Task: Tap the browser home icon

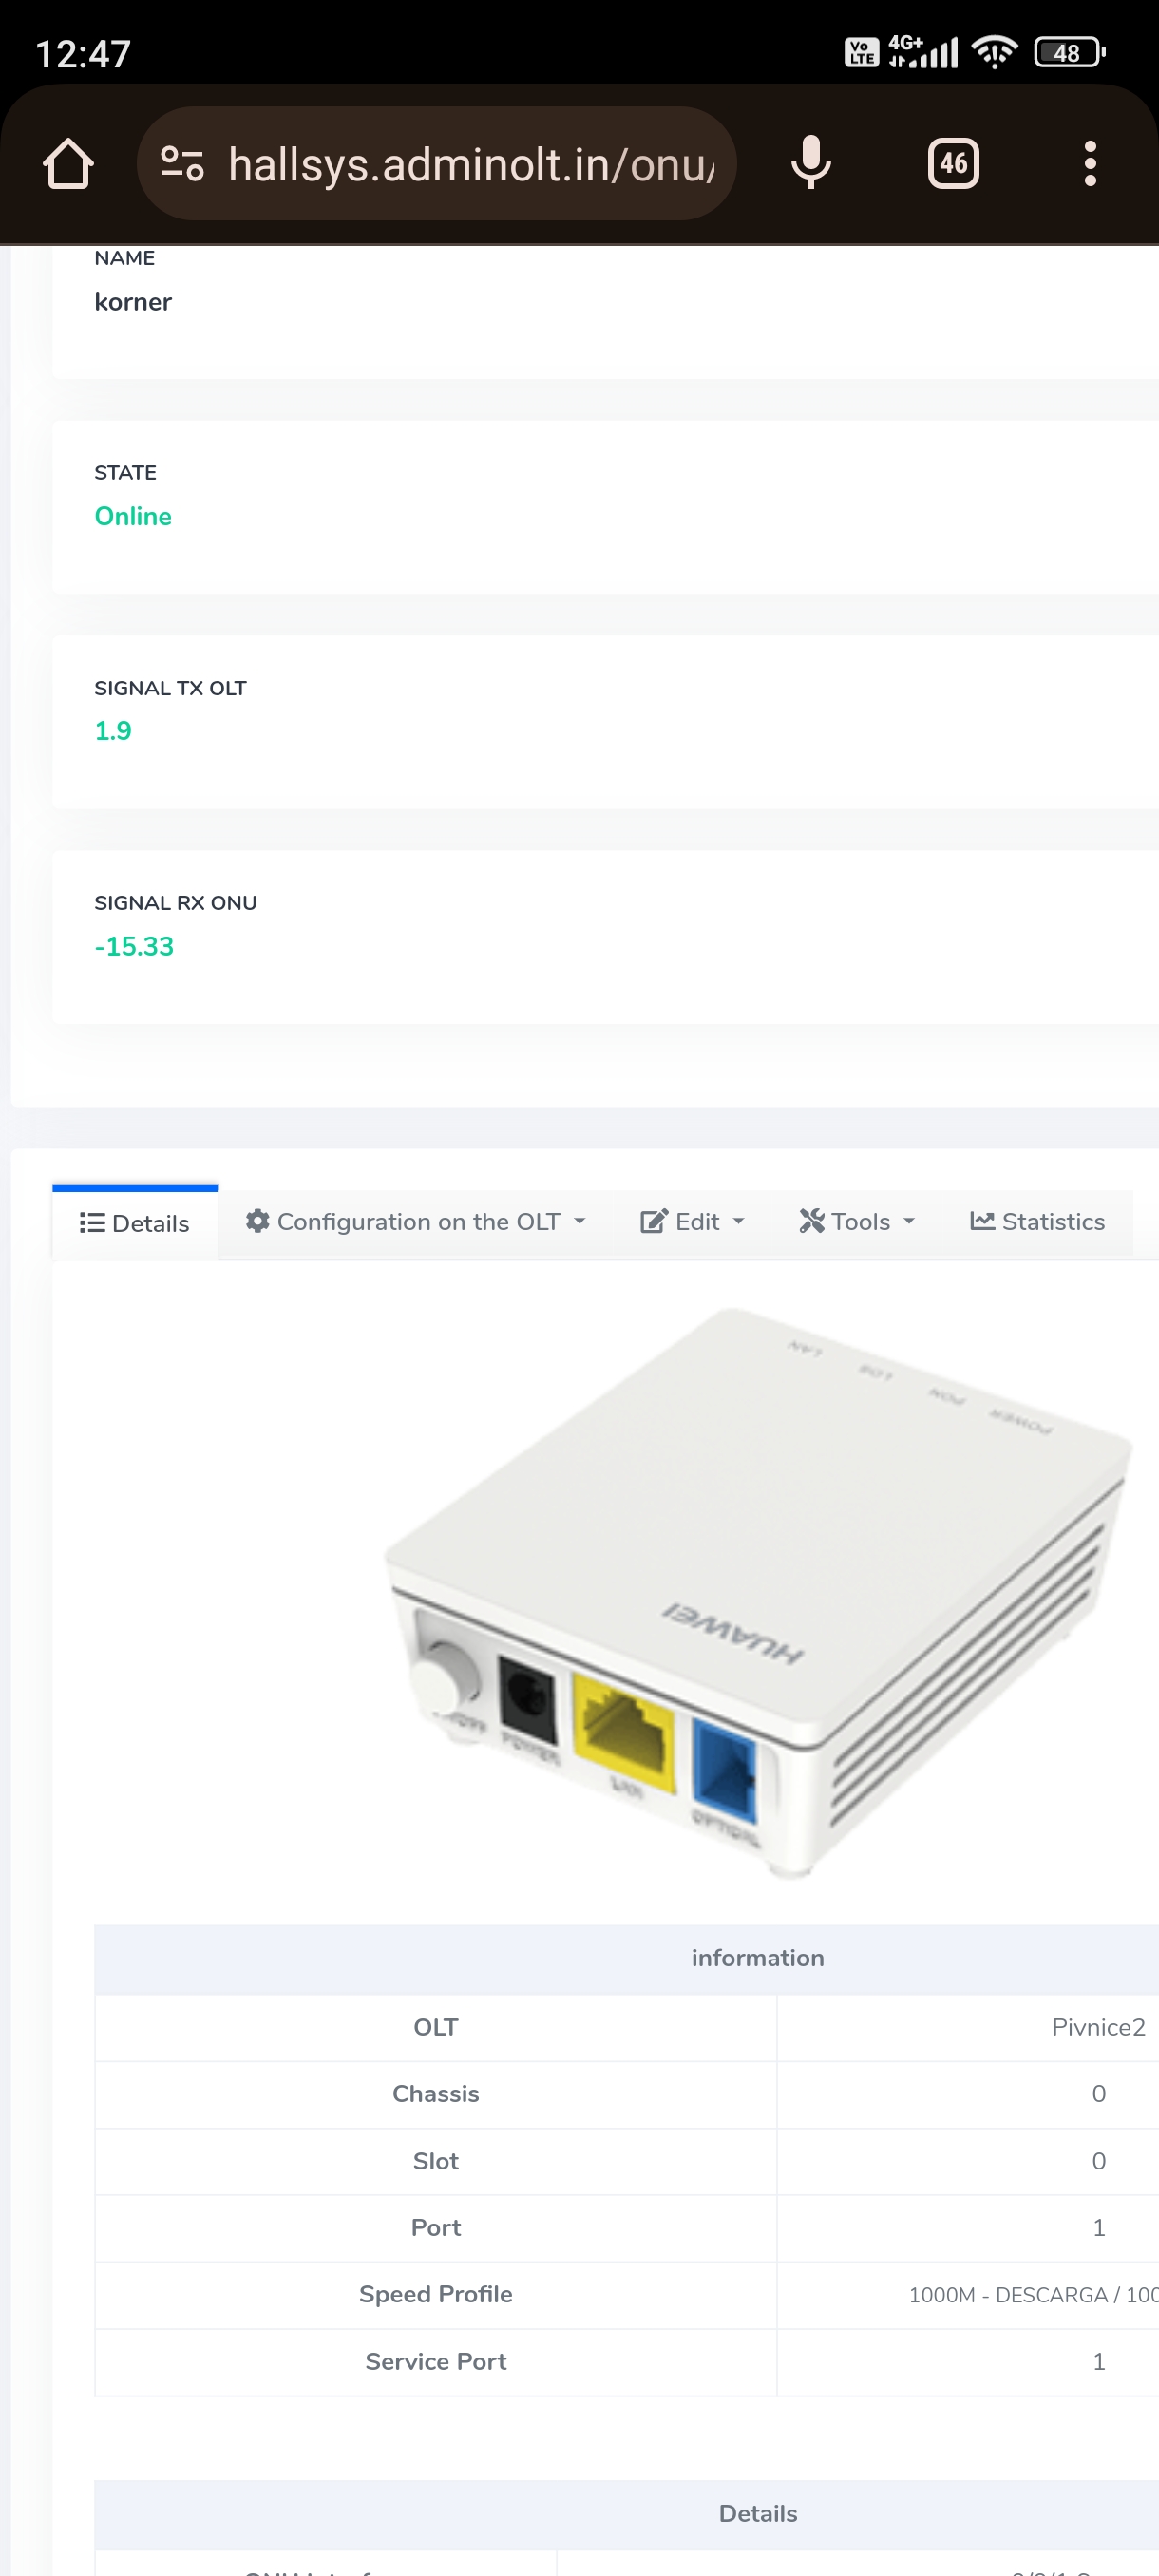Action: point(68,163)
